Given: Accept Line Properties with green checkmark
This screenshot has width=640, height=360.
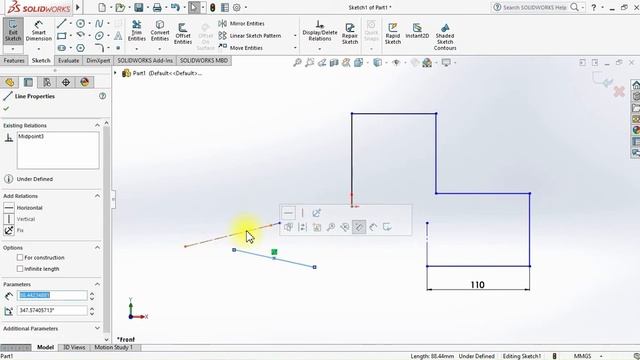Looking at the screenshot, I should pyautogui.click(x=6, y=109).
